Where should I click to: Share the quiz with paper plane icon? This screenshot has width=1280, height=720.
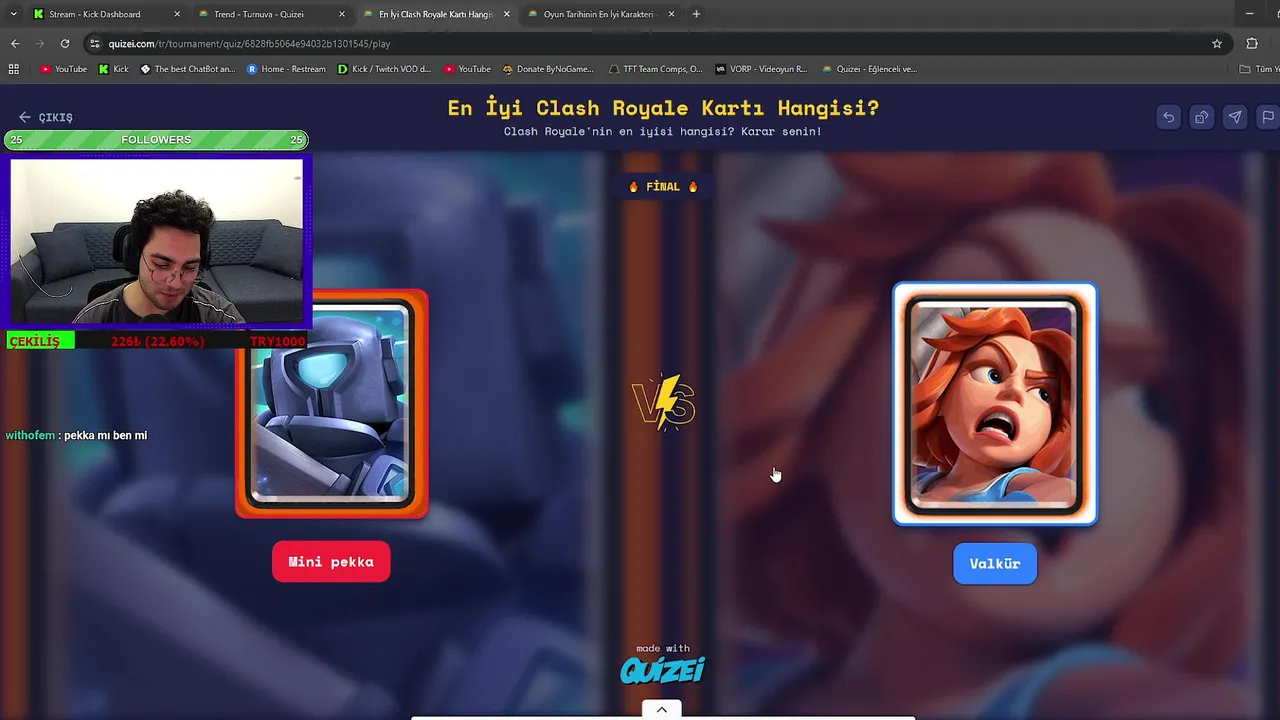pyautogui.click(x=1235, y=117)
